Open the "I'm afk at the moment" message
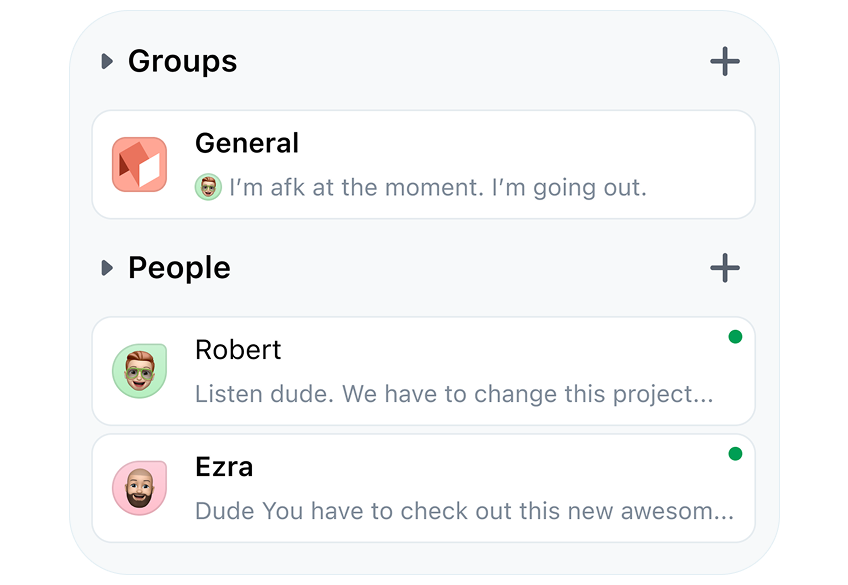848x585 pixels. 438,188
